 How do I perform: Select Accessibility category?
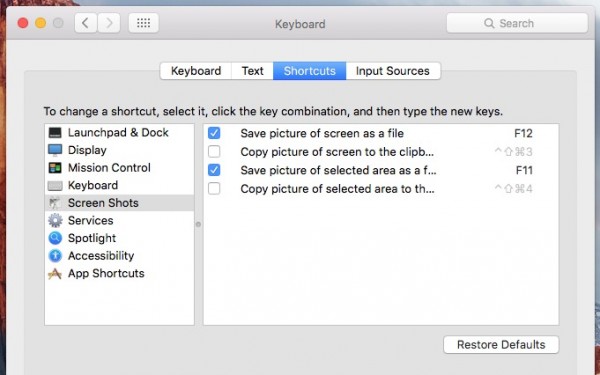pyautogui.click(x=119, y=256)
